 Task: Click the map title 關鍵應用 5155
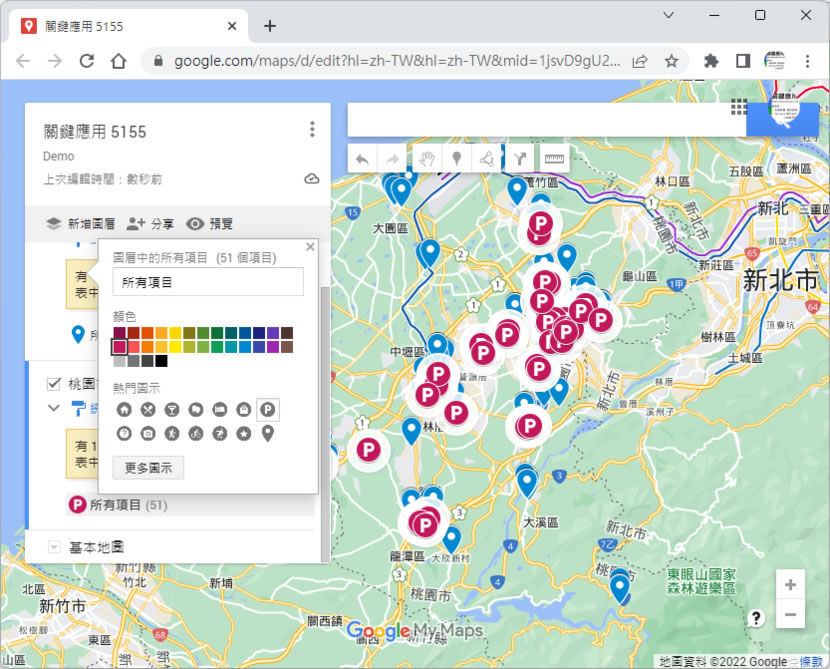point(95,132)
